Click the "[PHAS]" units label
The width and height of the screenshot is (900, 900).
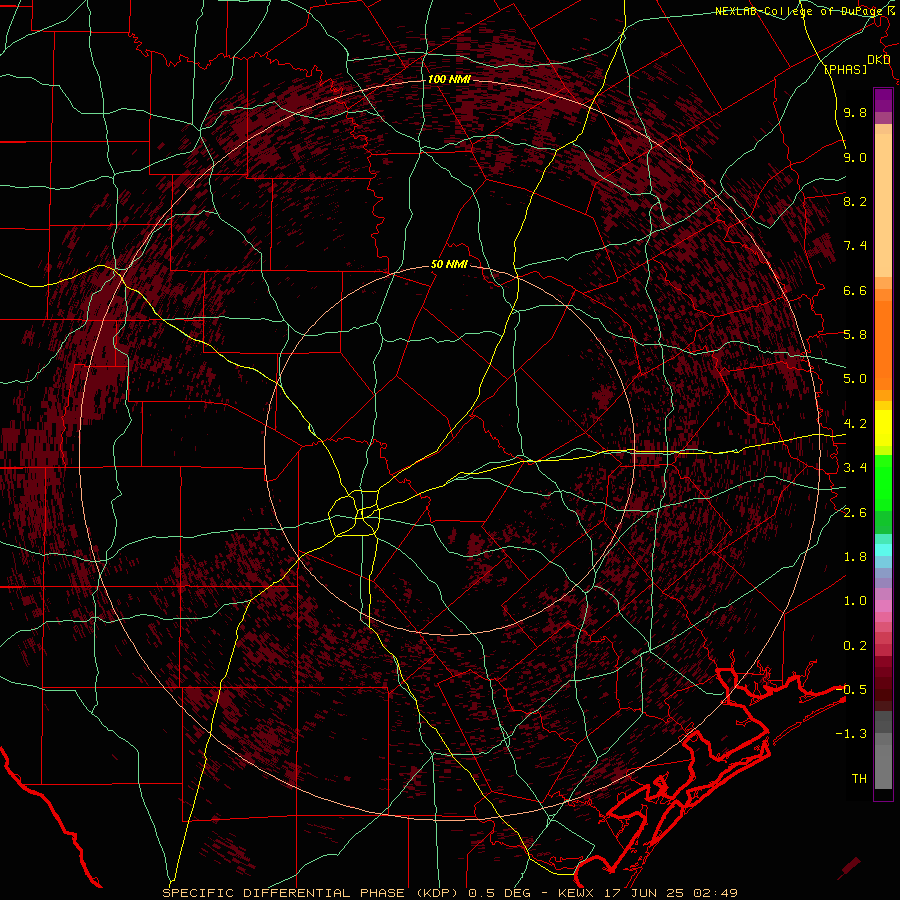[x=845, y=70]
